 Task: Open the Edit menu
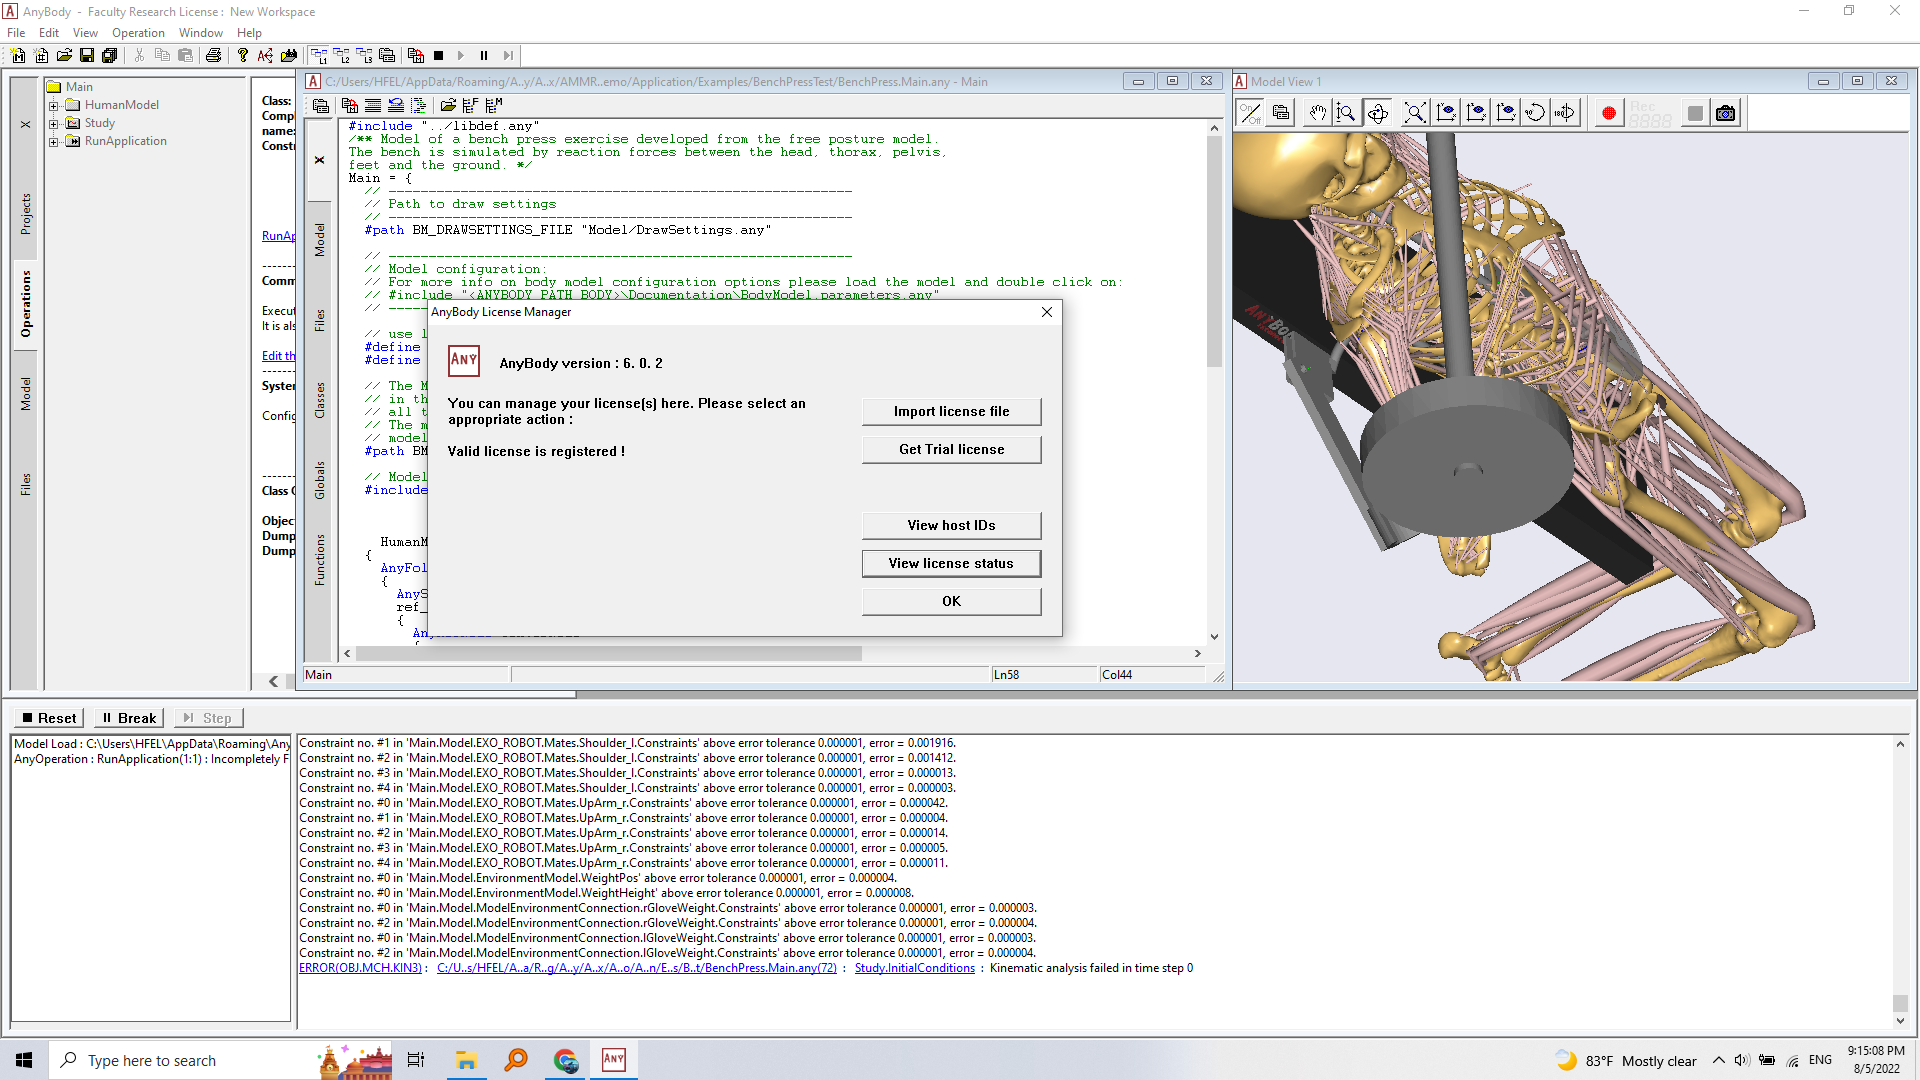tap(49, 33)
